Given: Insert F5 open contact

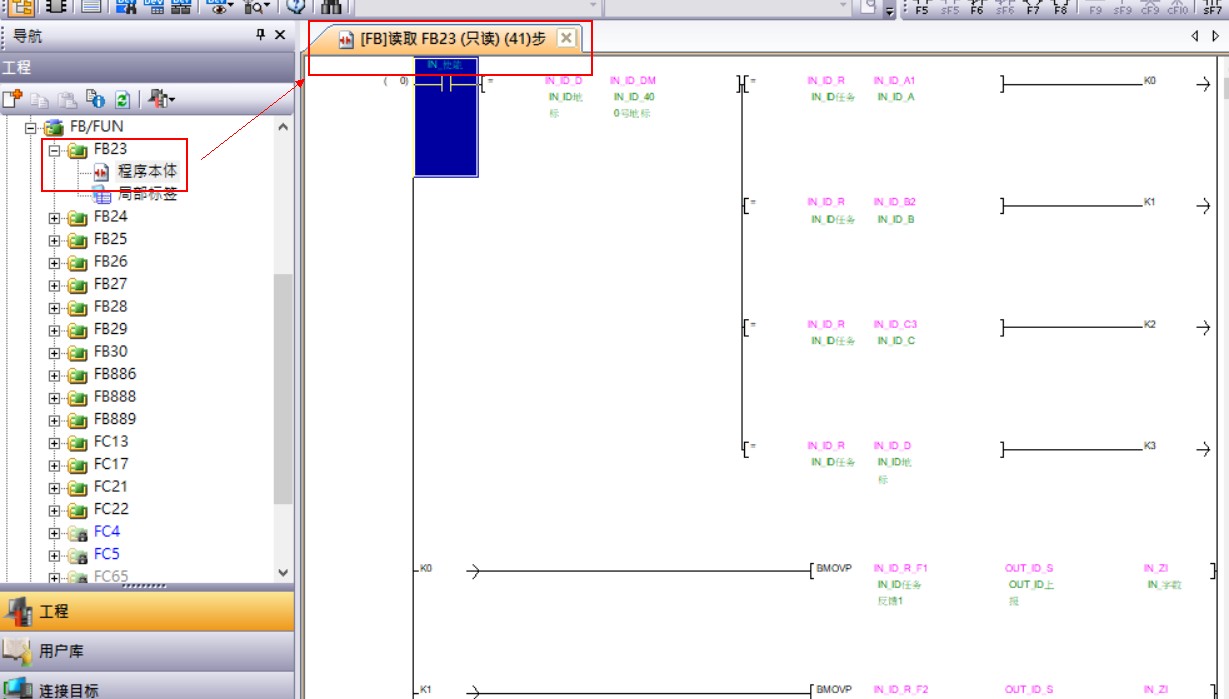Looking at the screenshot, I should click(921, 7).
